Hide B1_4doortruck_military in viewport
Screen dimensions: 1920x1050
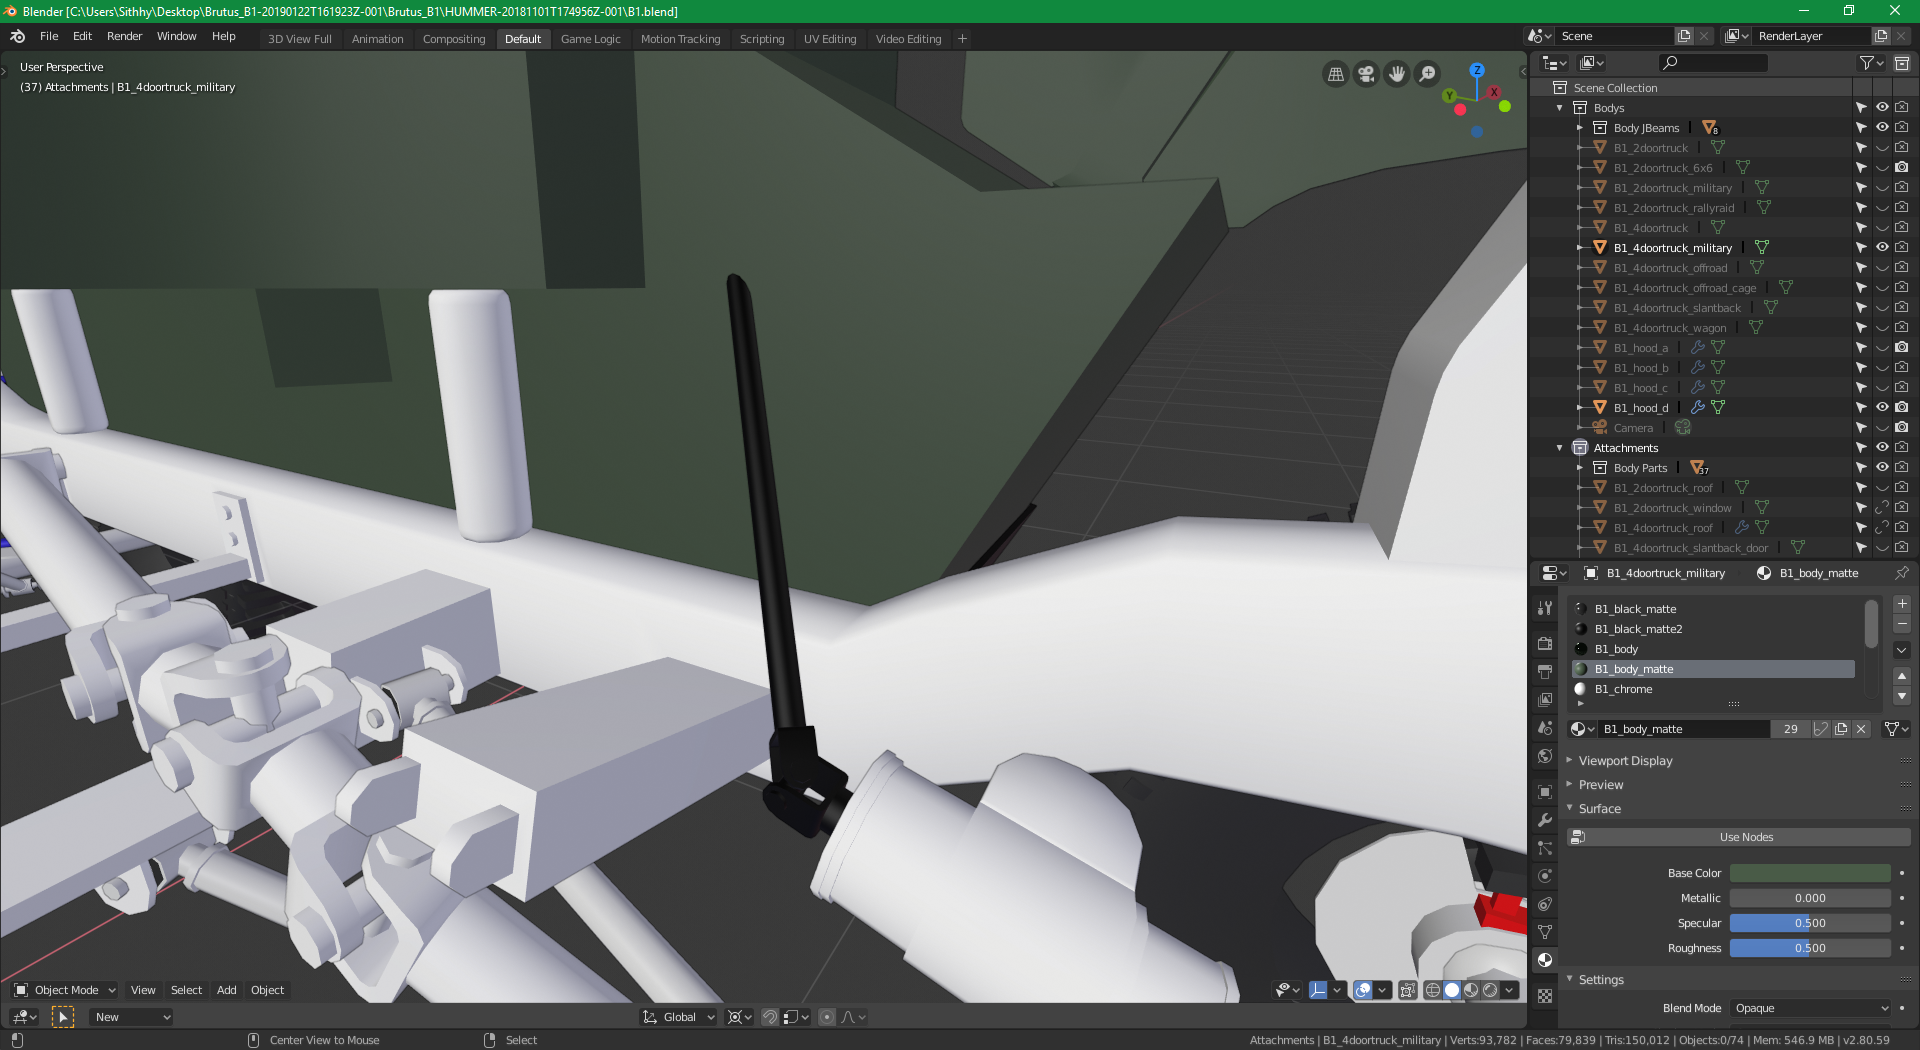pos(1882,247)
